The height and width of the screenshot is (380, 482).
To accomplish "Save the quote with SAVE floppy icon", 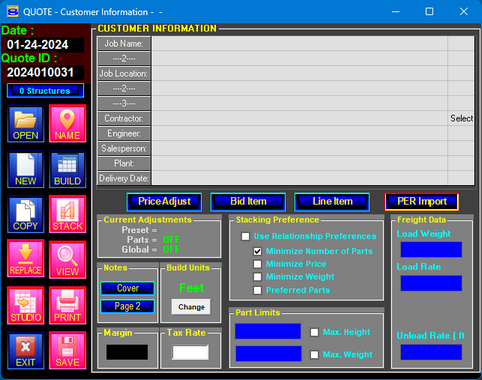I will coord(67,350).
